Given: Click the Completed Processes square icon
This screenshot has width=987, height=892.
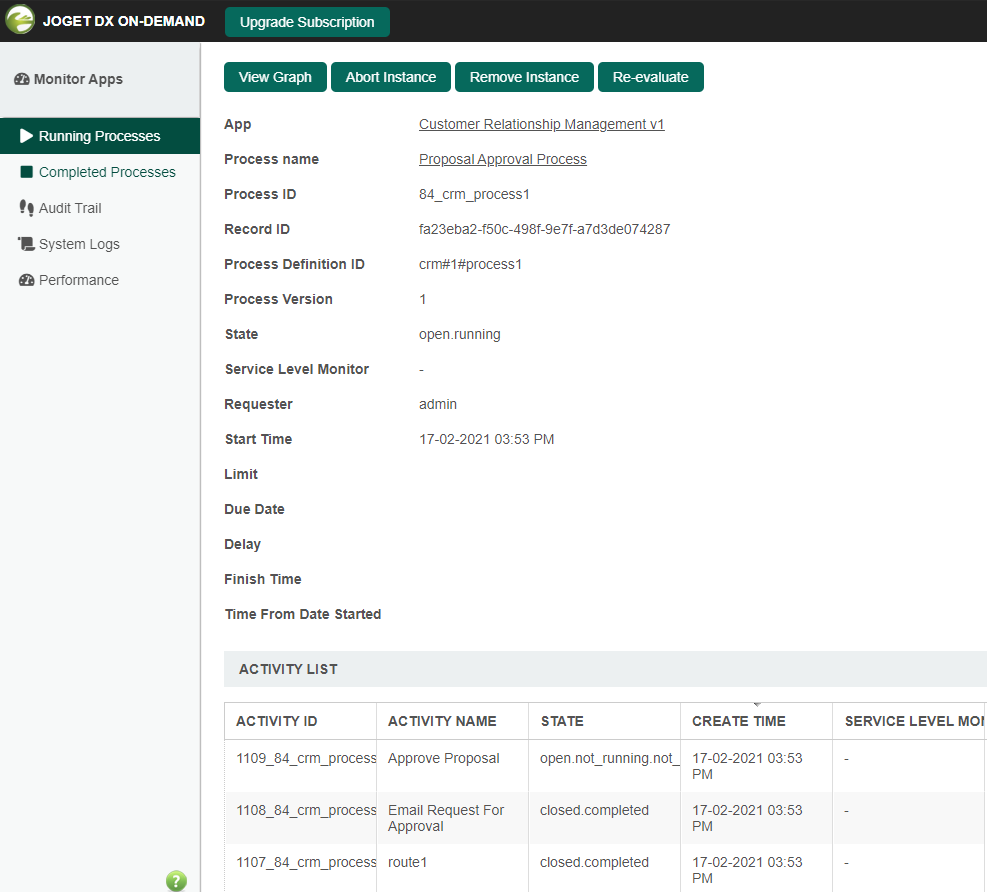Looking at the screenshot, I should [x=27, y=172].
